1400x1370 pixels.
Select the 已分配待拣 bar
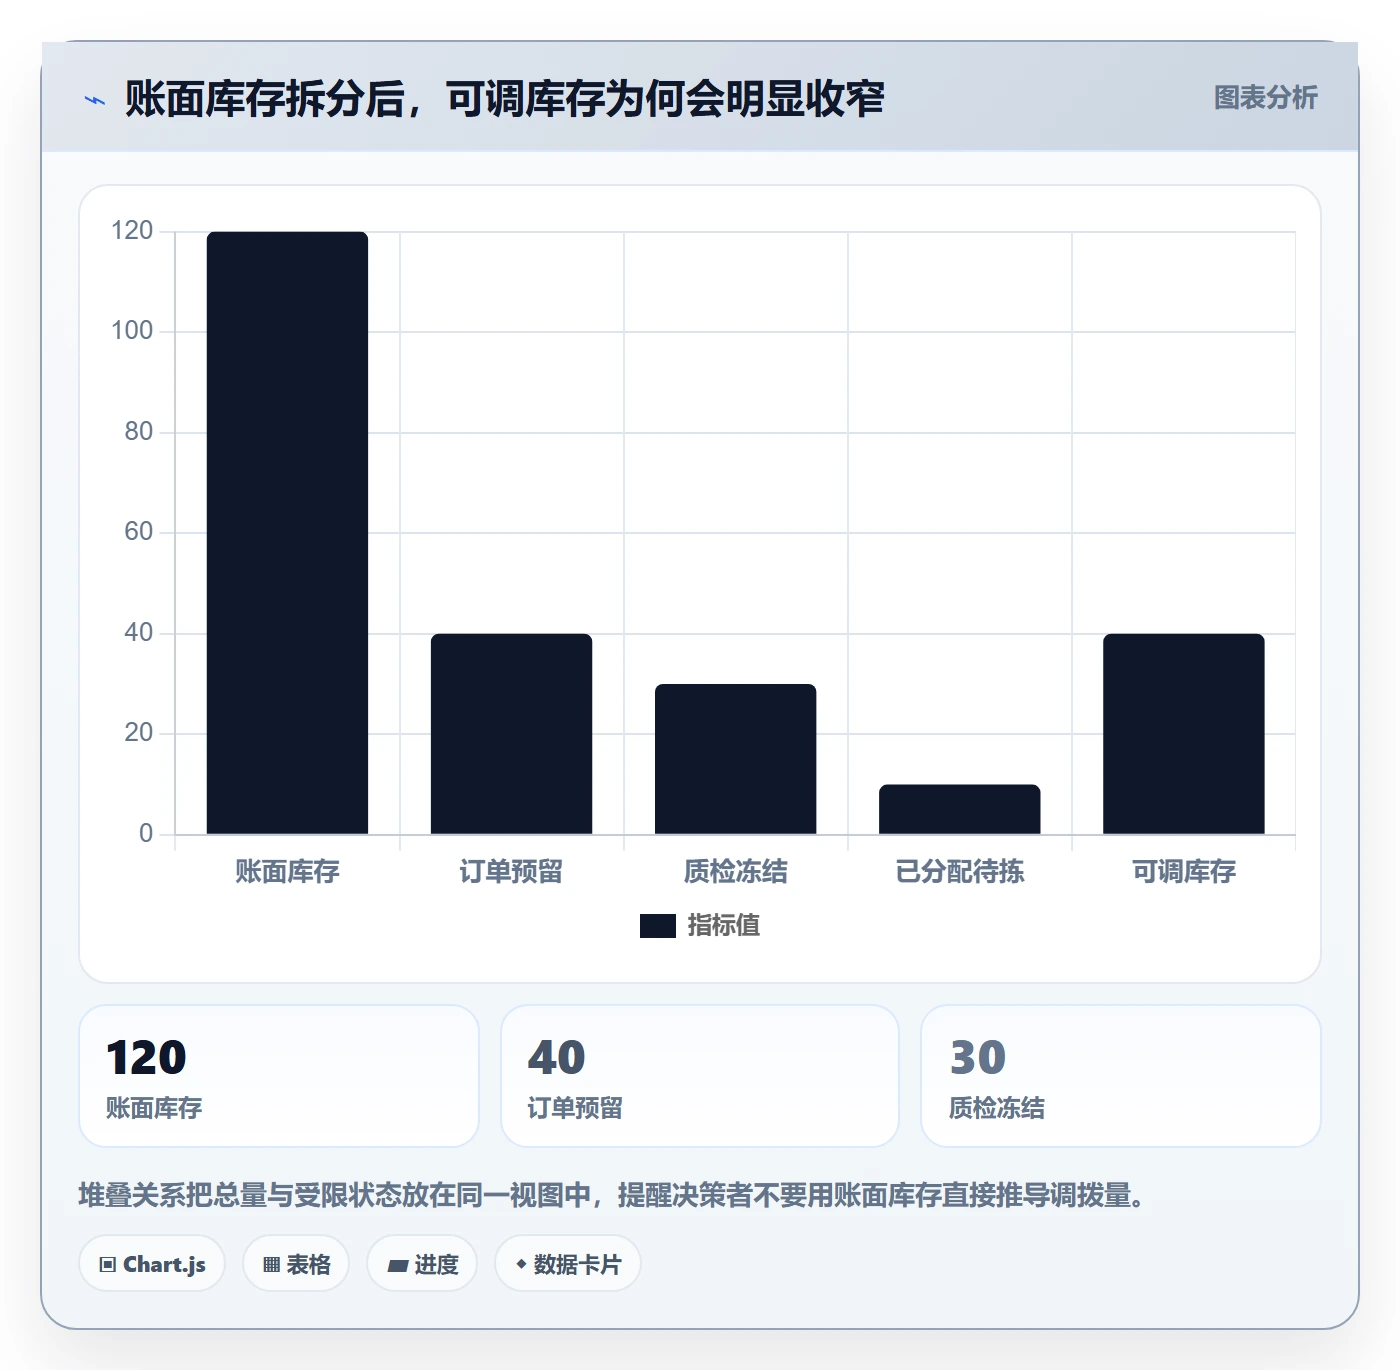pyautogui.click(x=959, y=809)
